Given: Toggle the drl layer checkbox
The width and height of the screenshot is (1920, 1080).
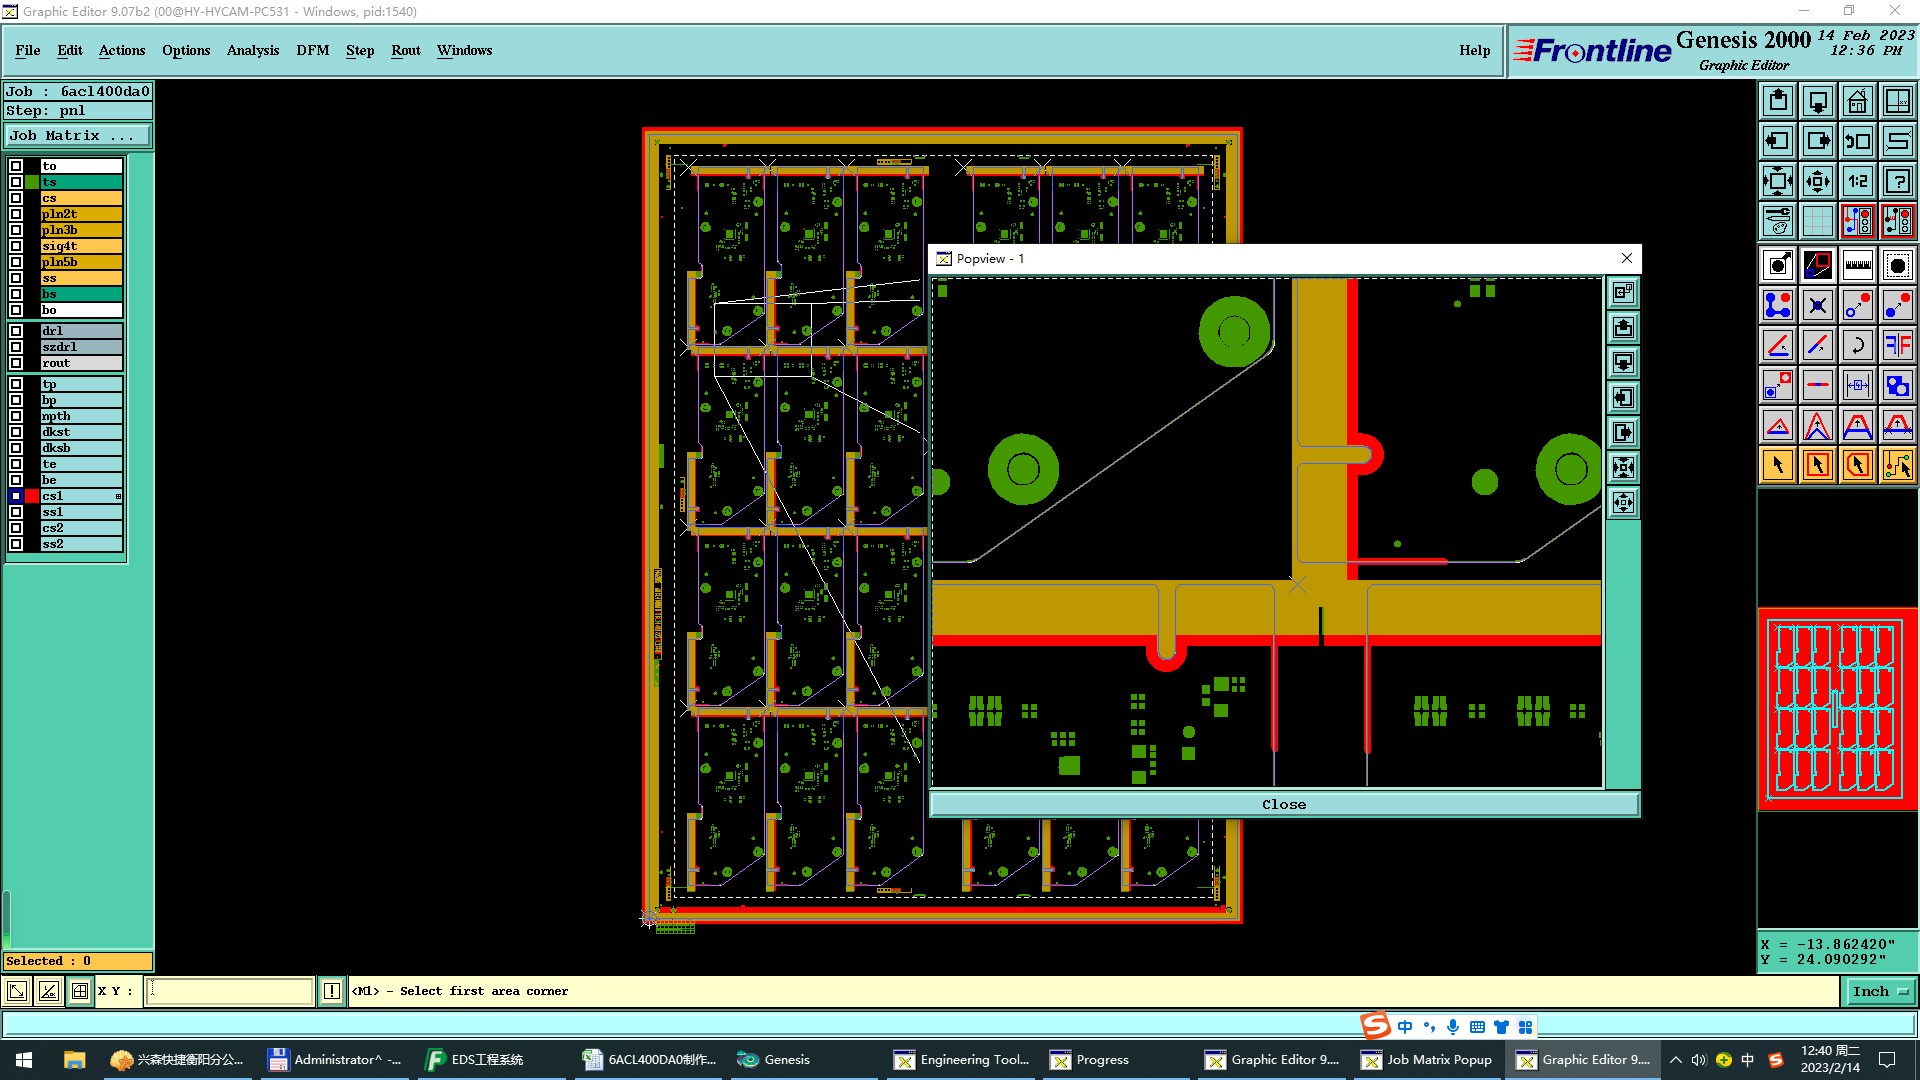Looking at the screenshot, I should click(x=16, y=331).
